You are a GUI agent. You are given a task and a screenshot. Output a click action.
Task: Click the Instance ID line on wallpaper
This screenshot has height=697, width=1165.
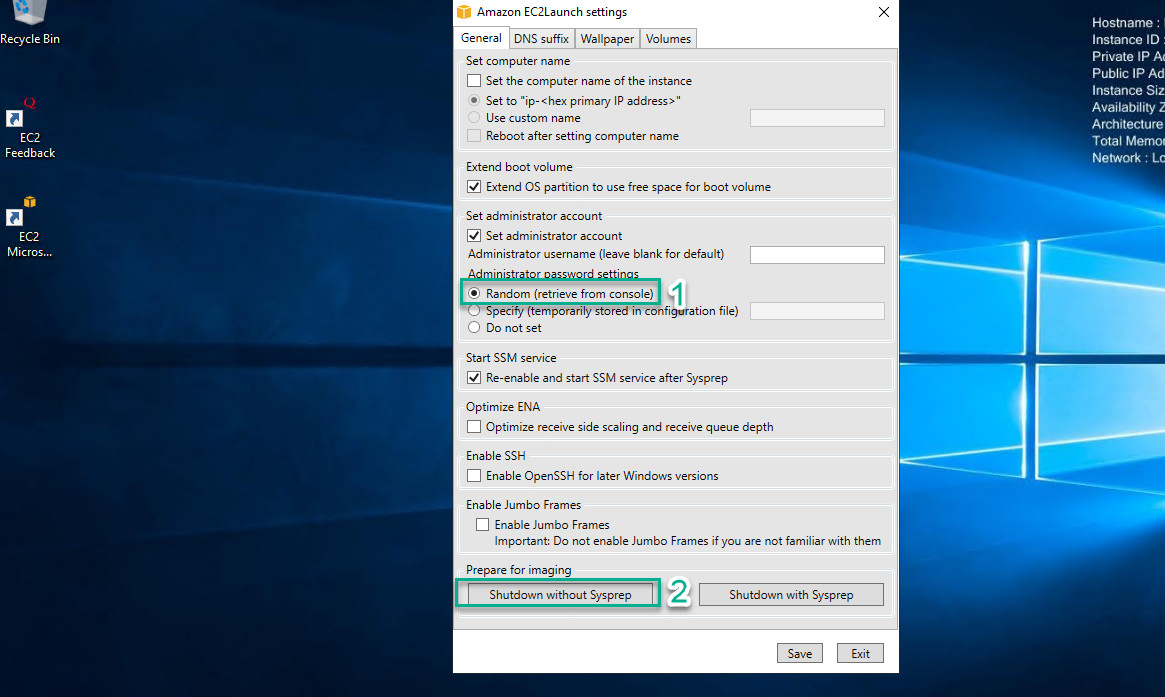pos(1128,40)
